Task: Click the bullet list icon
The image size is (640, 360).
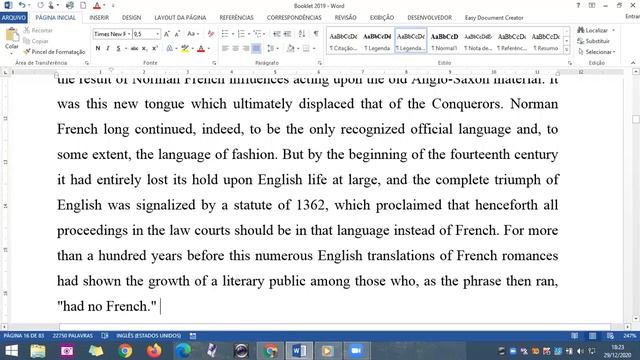Action: click(225, 34)
